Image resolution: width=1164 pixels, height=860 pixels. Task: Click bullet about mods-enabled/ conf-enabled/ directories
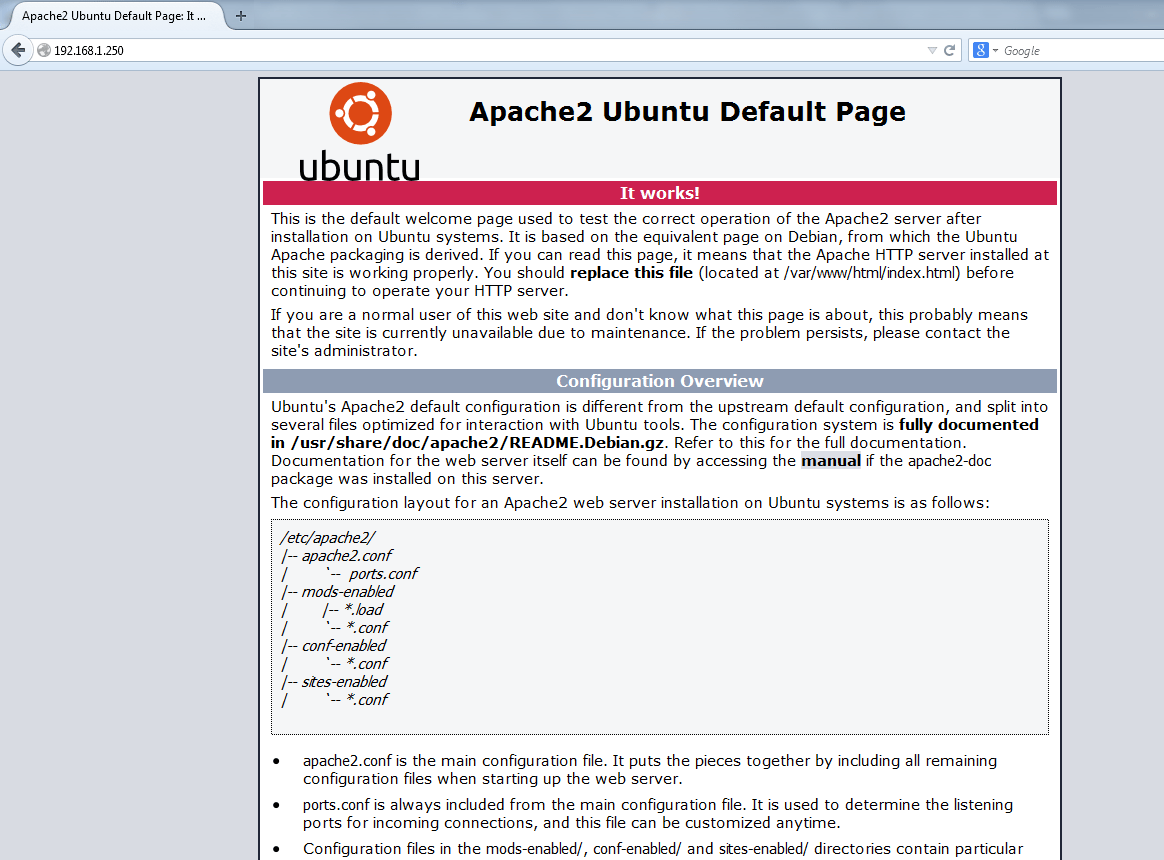(663, 849)
